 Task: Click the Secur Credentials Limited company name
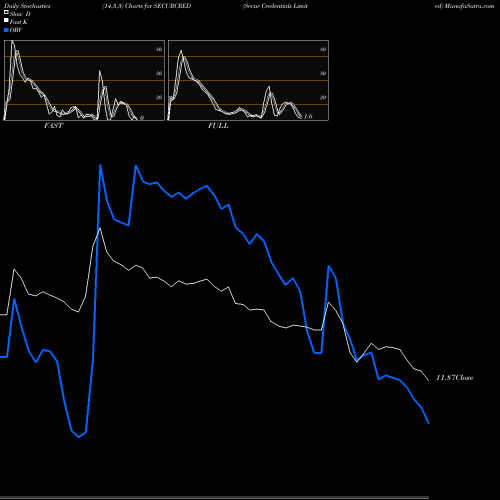[275, 6]
